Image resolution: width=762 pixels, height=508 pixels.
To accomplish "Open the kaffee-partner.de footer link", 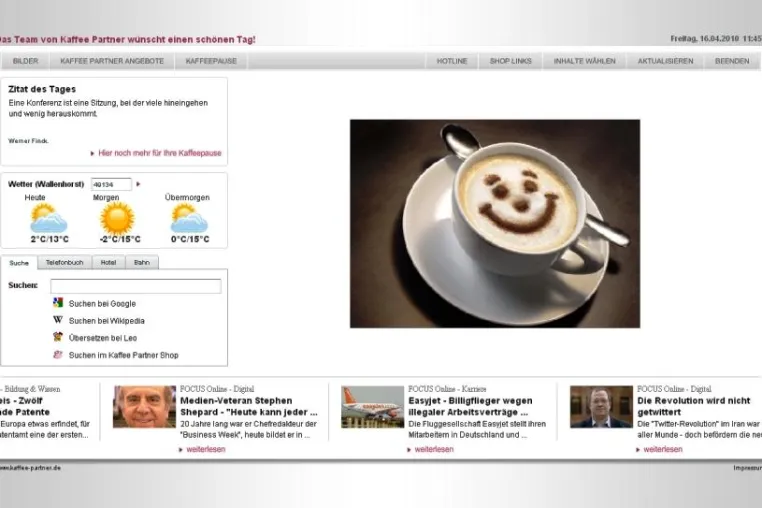I will [30, 468].
